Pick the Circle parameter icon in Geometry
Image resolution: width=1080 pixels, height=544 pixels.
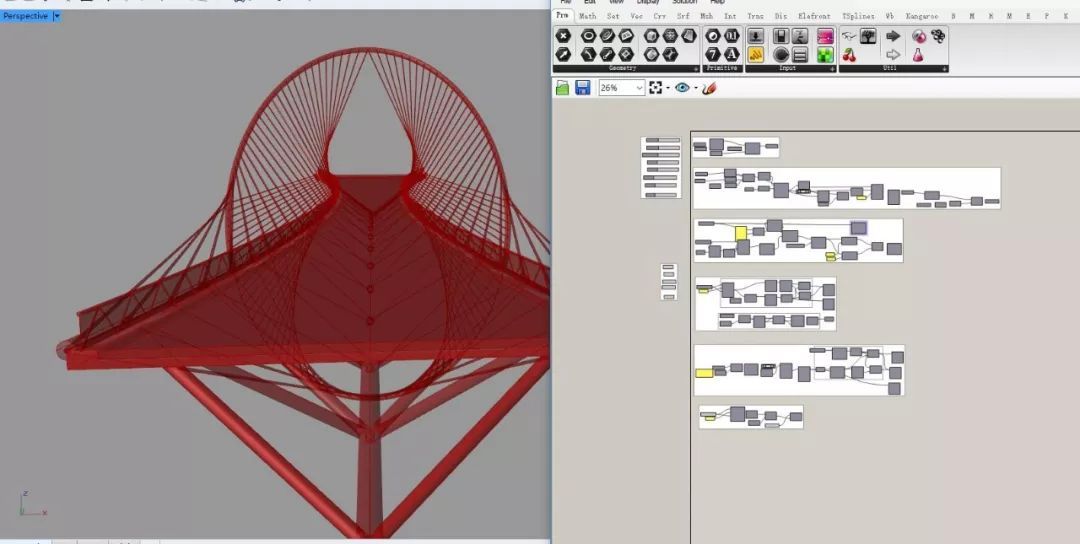coord(588,36)
